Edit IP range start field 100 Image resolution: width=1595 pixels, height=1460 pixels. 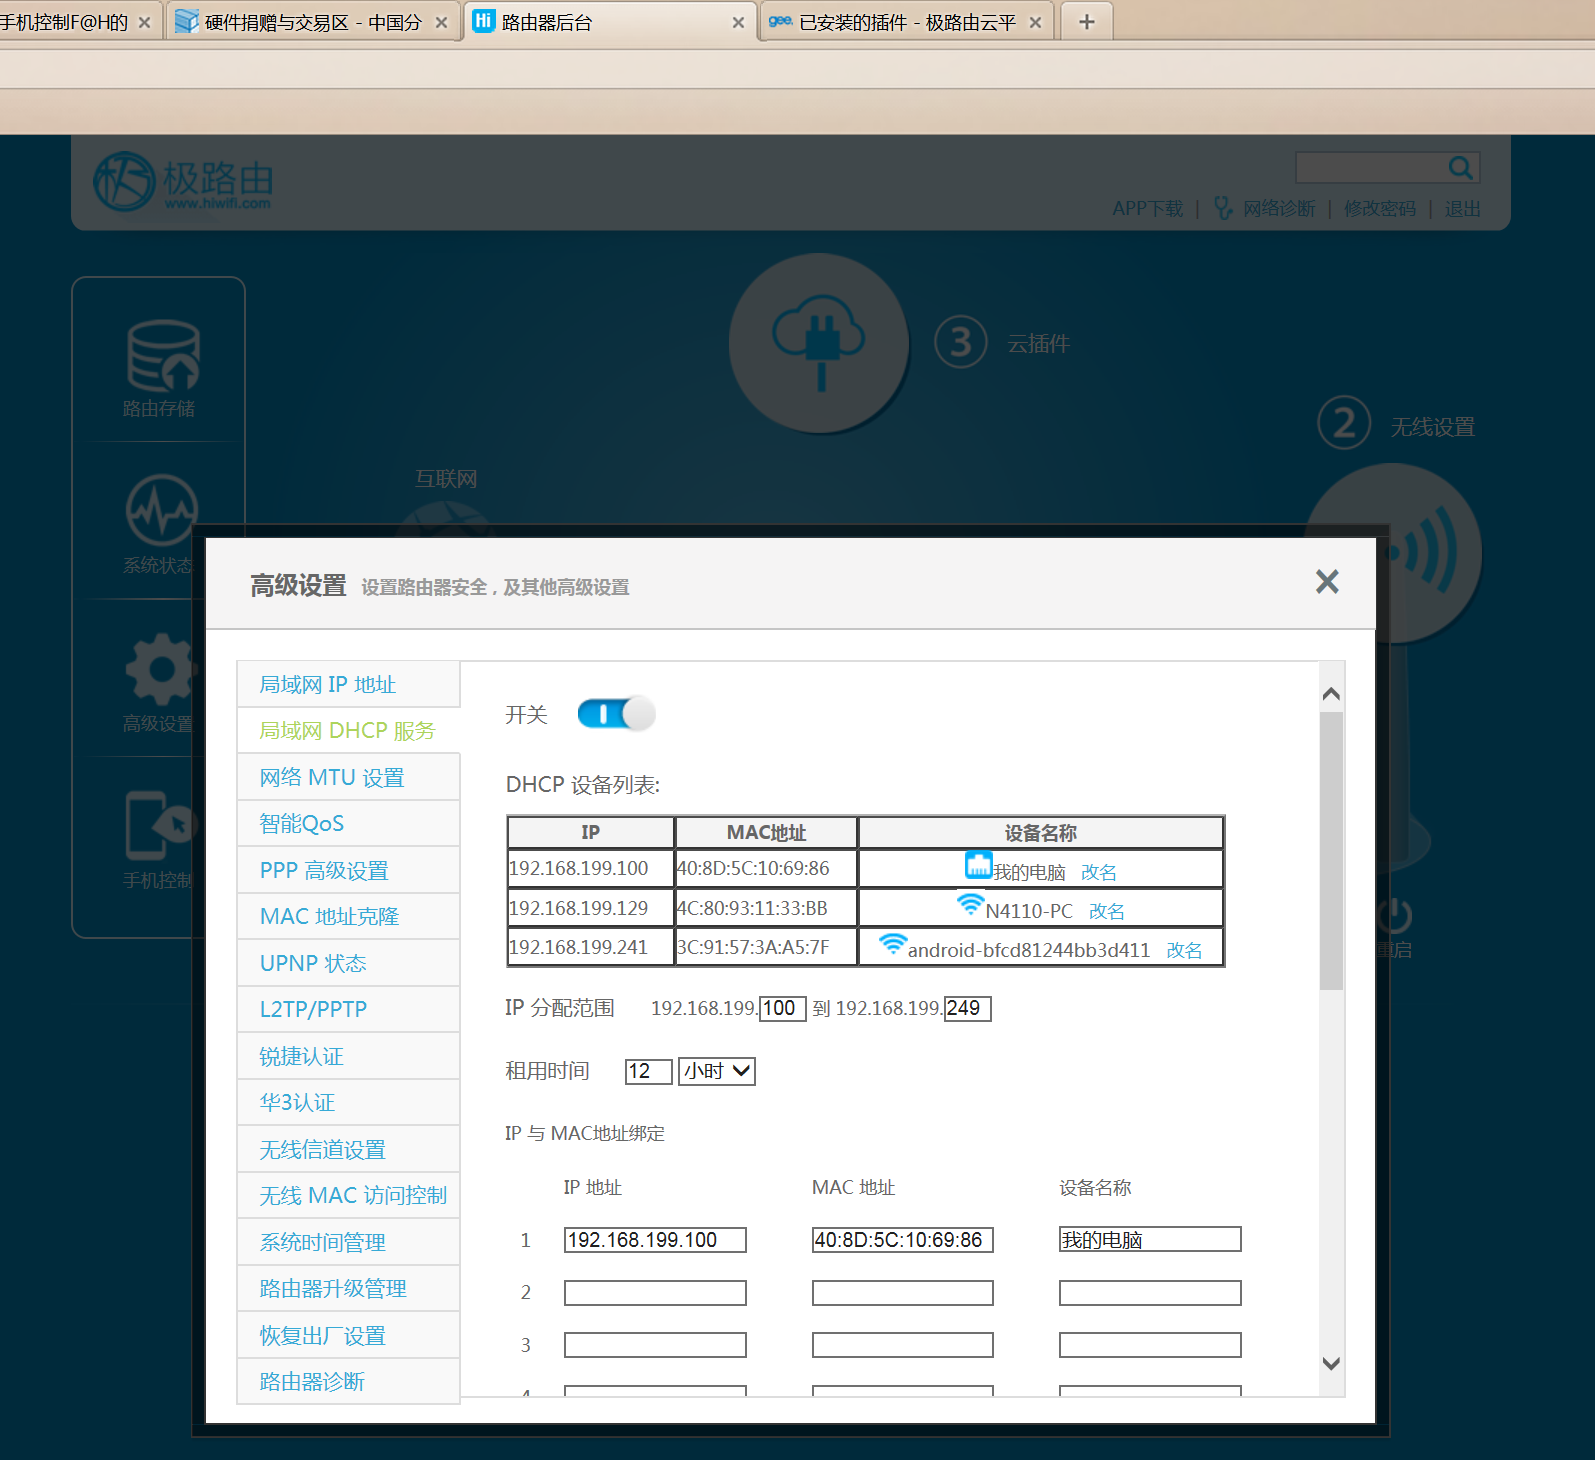[782, 1008]
